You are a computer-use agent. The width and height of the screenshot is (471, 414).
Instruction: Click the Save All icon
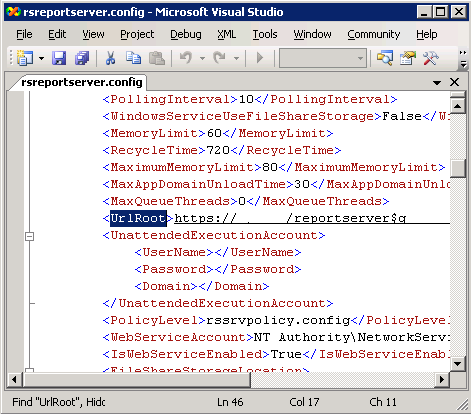pyautogui.click(x=82, y=58)
